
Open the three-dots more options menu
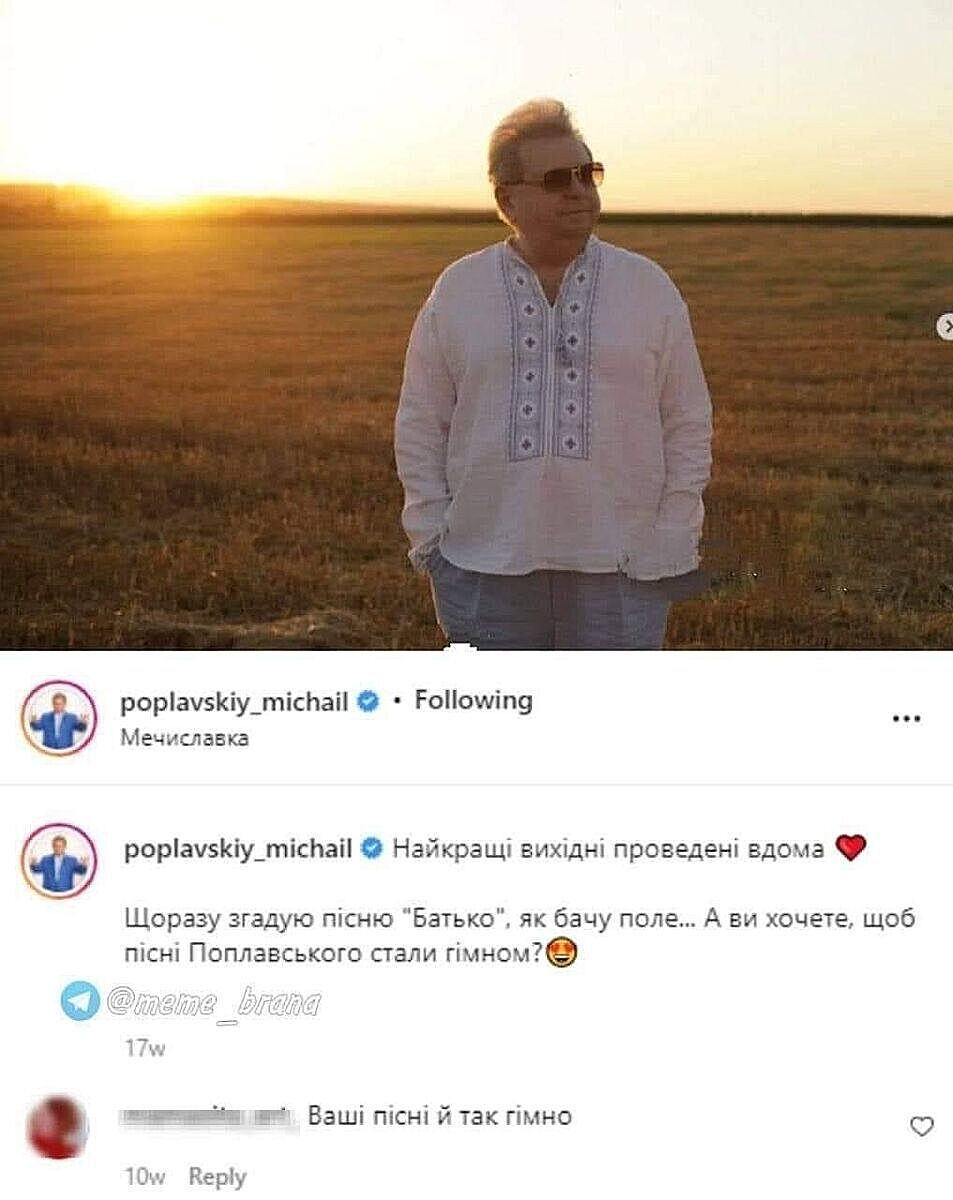pos(906,718)
